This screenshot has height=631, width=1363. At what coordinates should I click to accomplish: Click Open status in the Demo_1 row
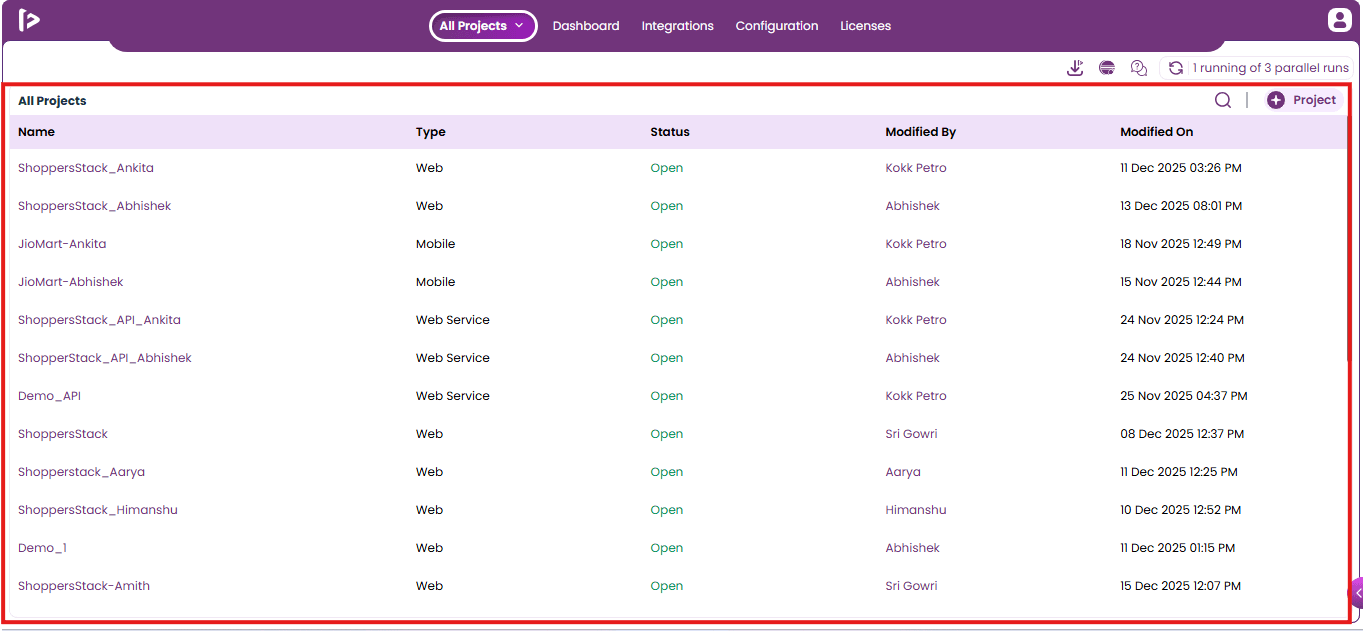667,548
